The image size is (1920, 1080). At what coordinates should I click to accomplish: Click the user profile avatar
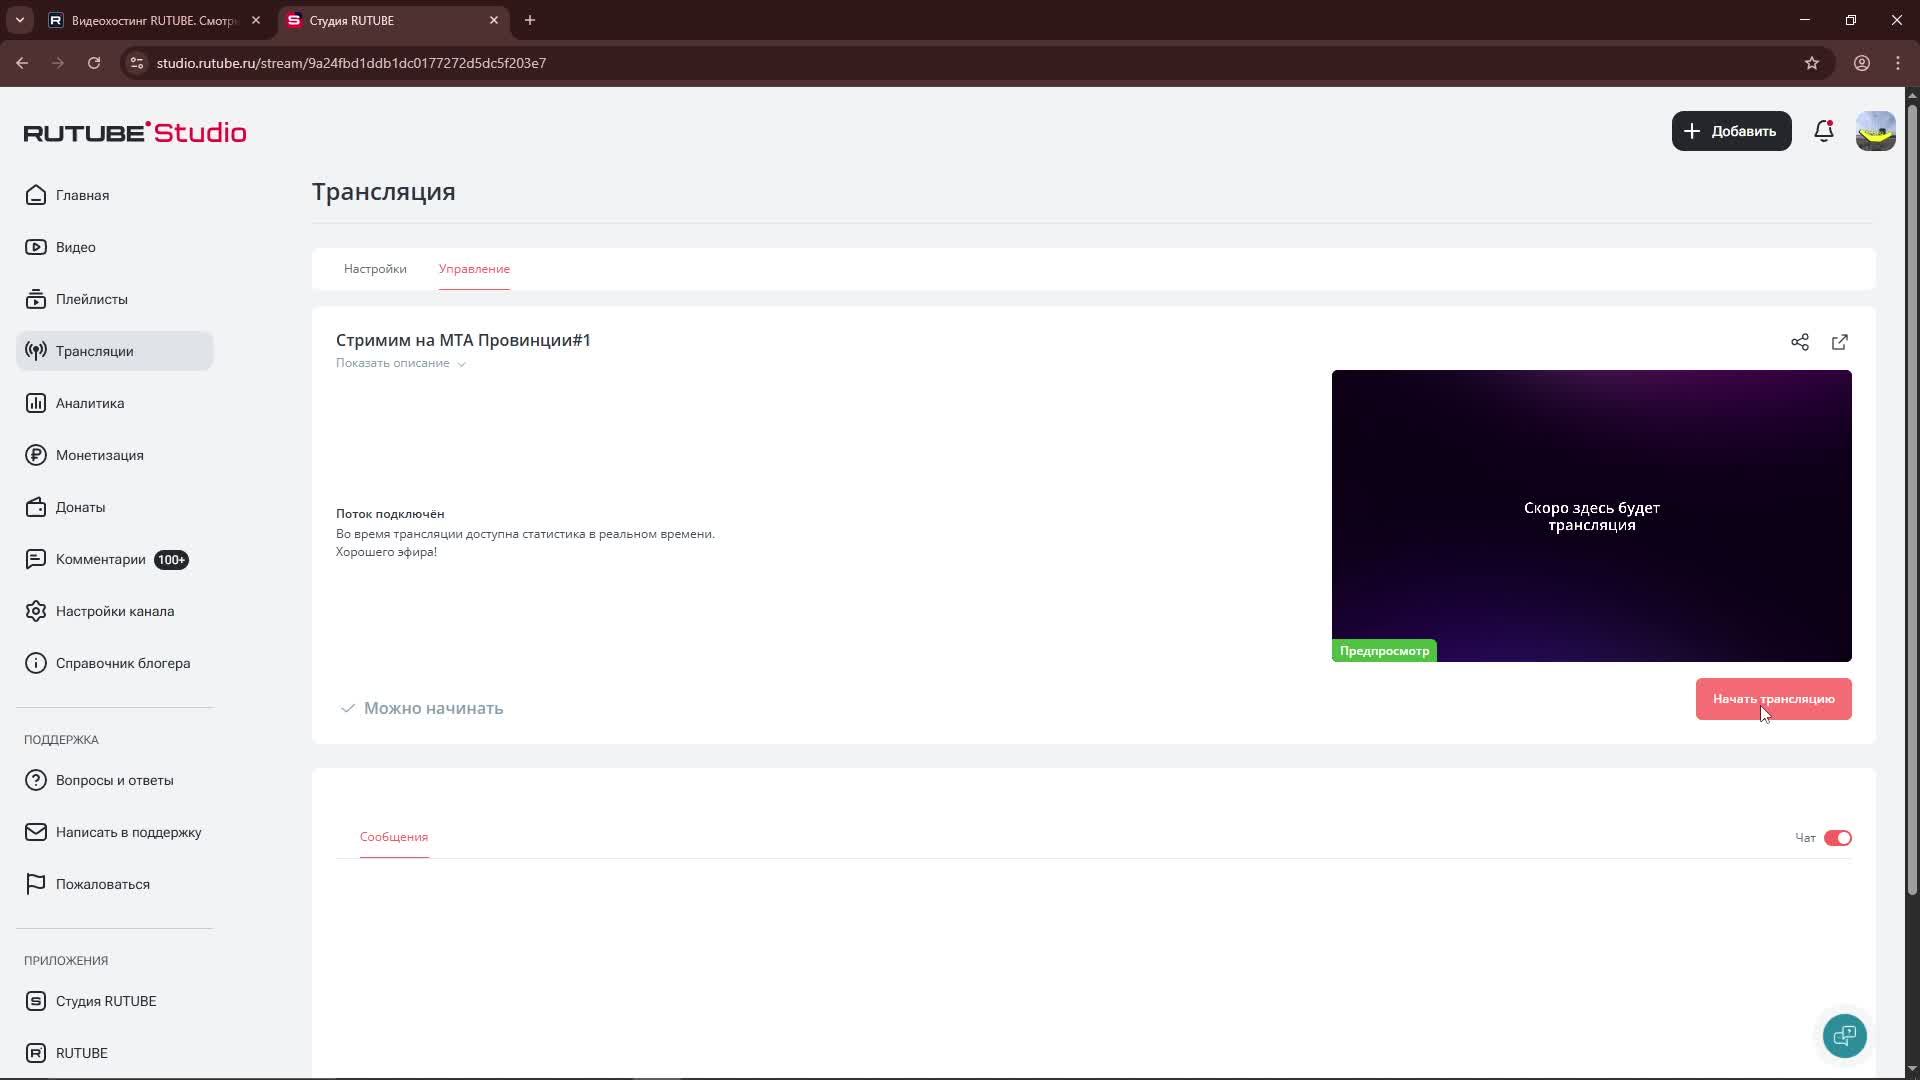tap(1875, 131)
